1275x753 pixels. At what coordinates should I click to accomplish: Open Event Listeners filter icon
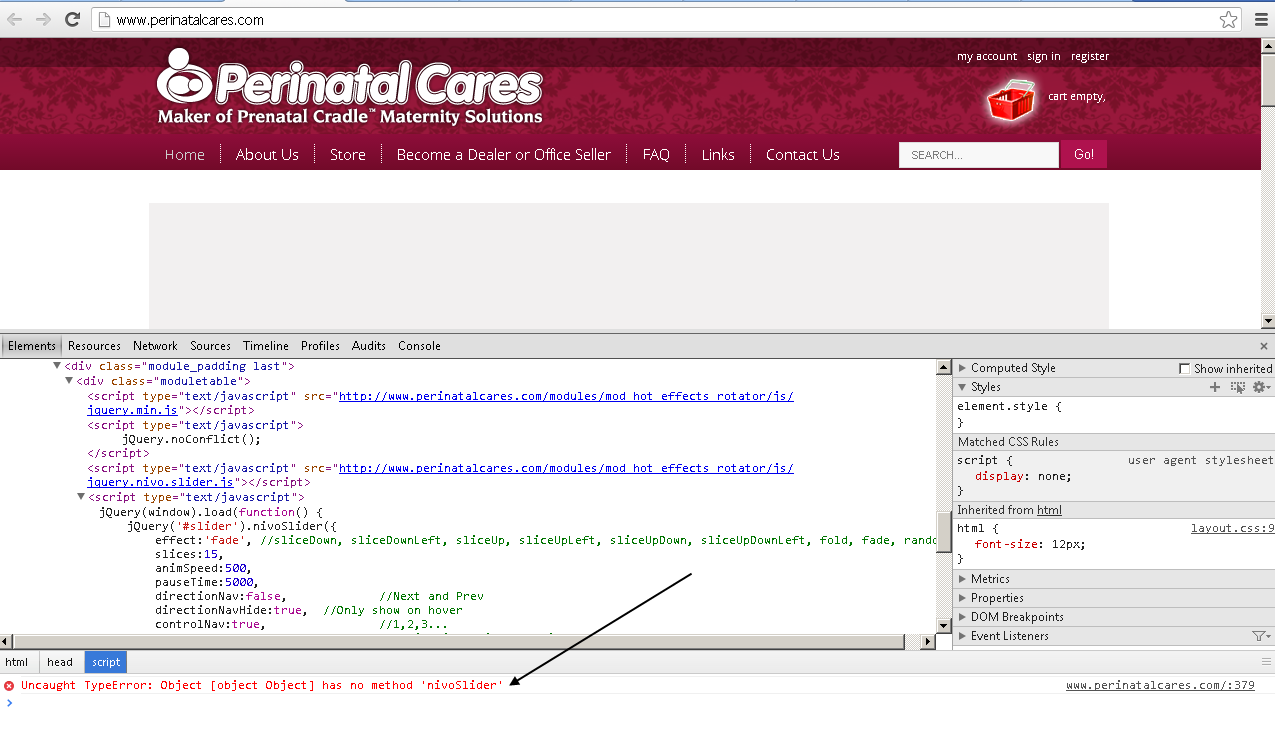pos(1260,636)
